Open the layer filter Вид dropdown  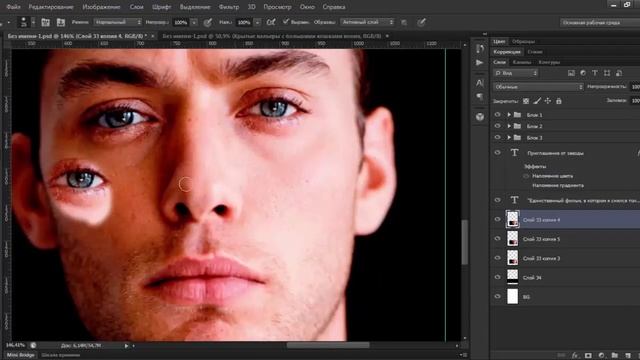pos(516,73)
